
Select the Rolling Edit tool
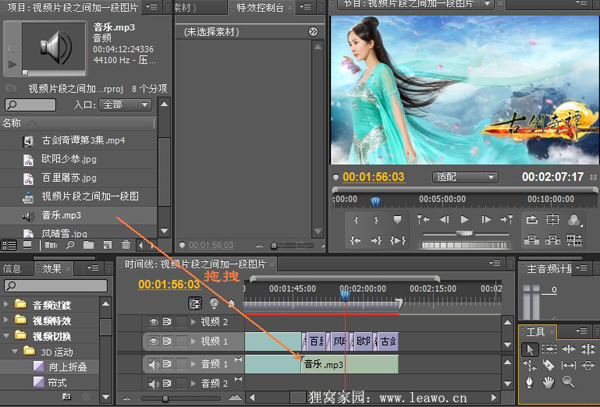pos(588,349)
